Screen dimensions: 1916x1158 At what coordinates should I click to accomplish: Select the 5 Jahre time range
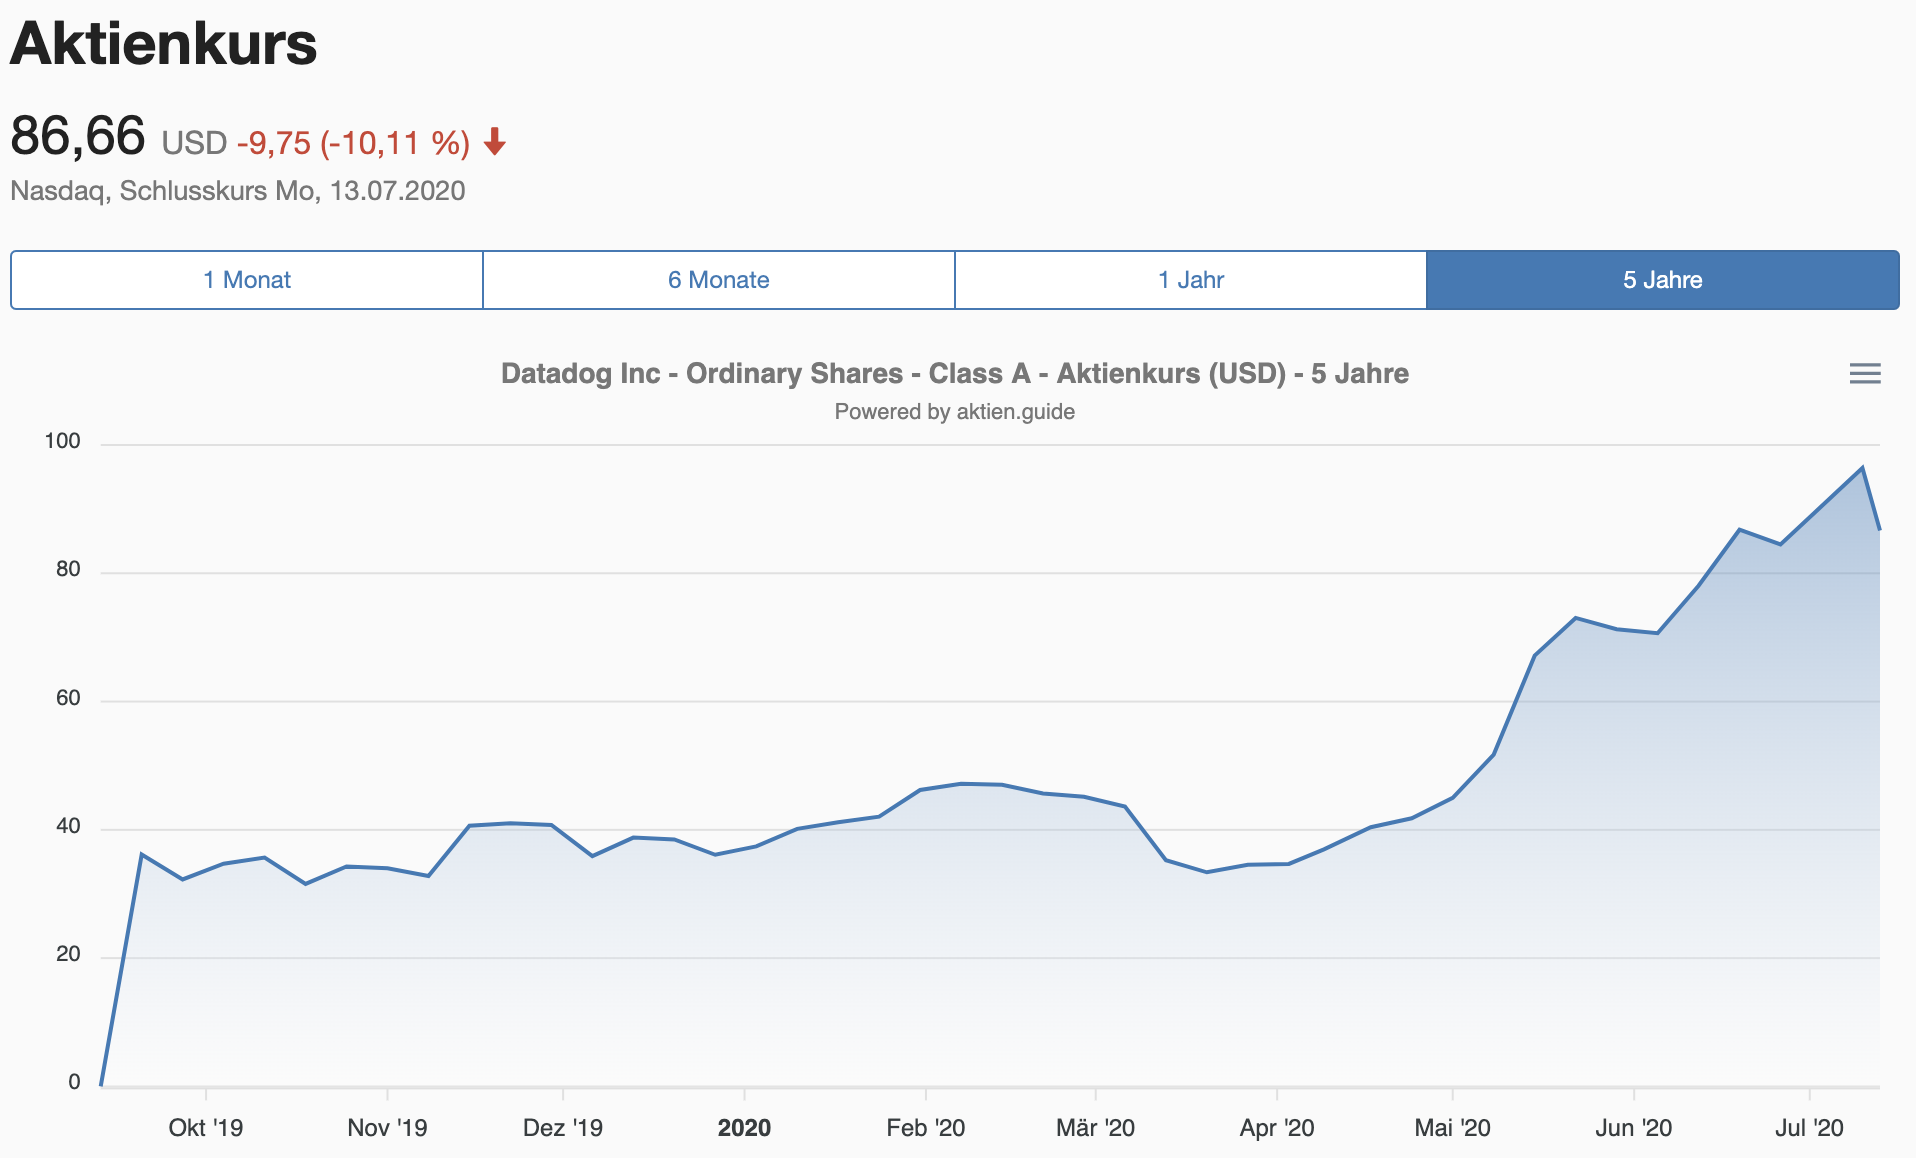(x=1663, y=280)
